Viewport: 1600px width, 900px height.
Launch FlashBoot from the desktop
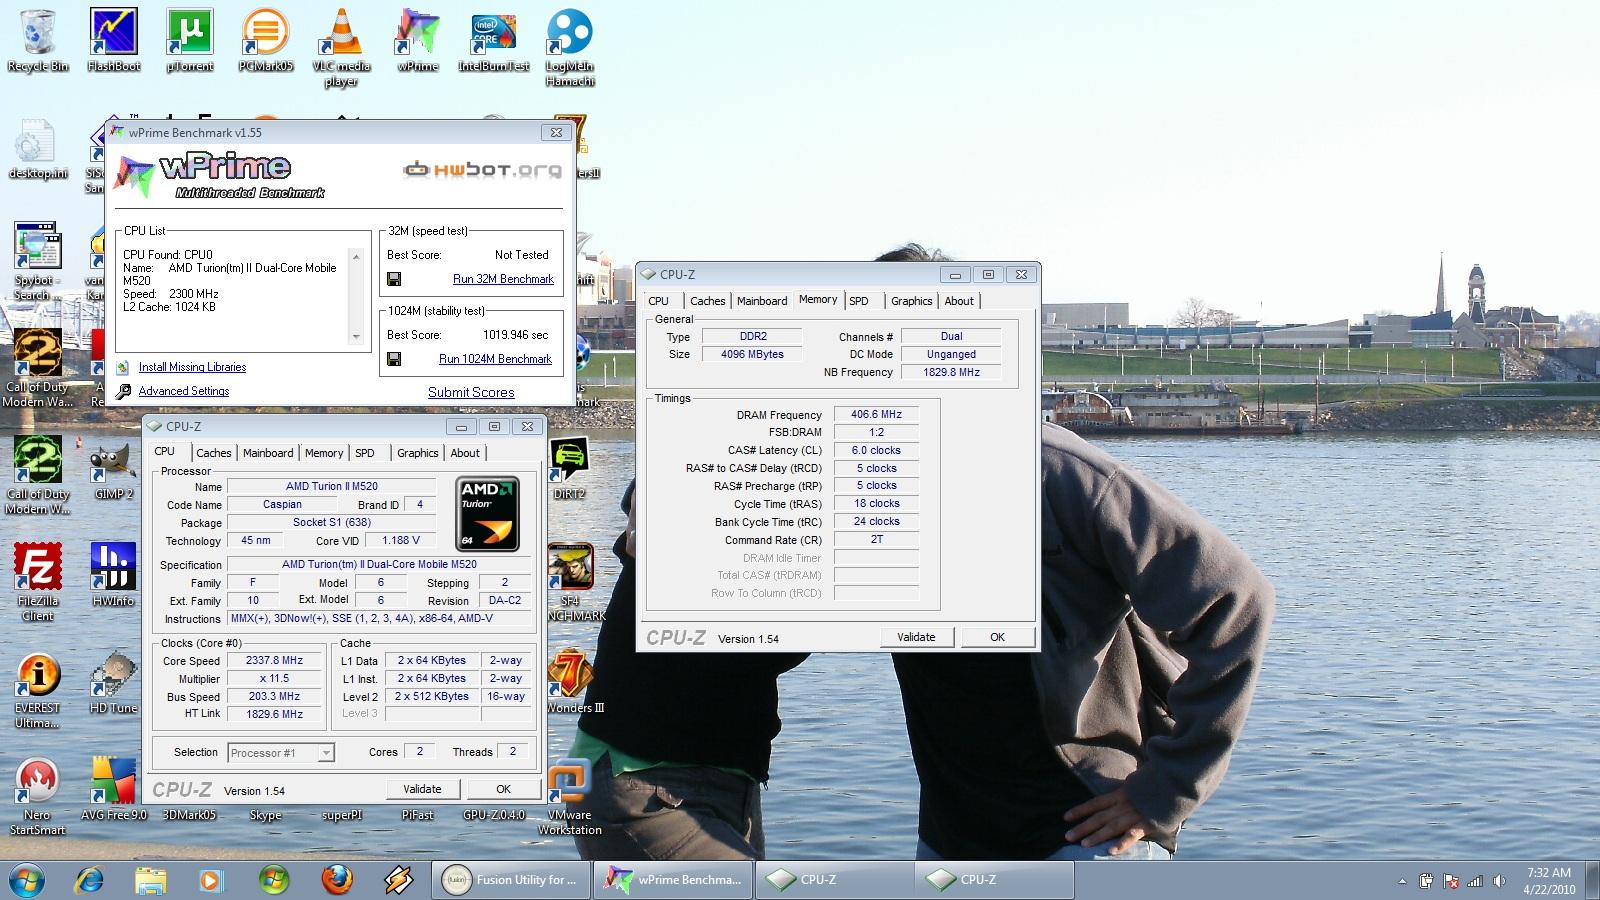113,40
